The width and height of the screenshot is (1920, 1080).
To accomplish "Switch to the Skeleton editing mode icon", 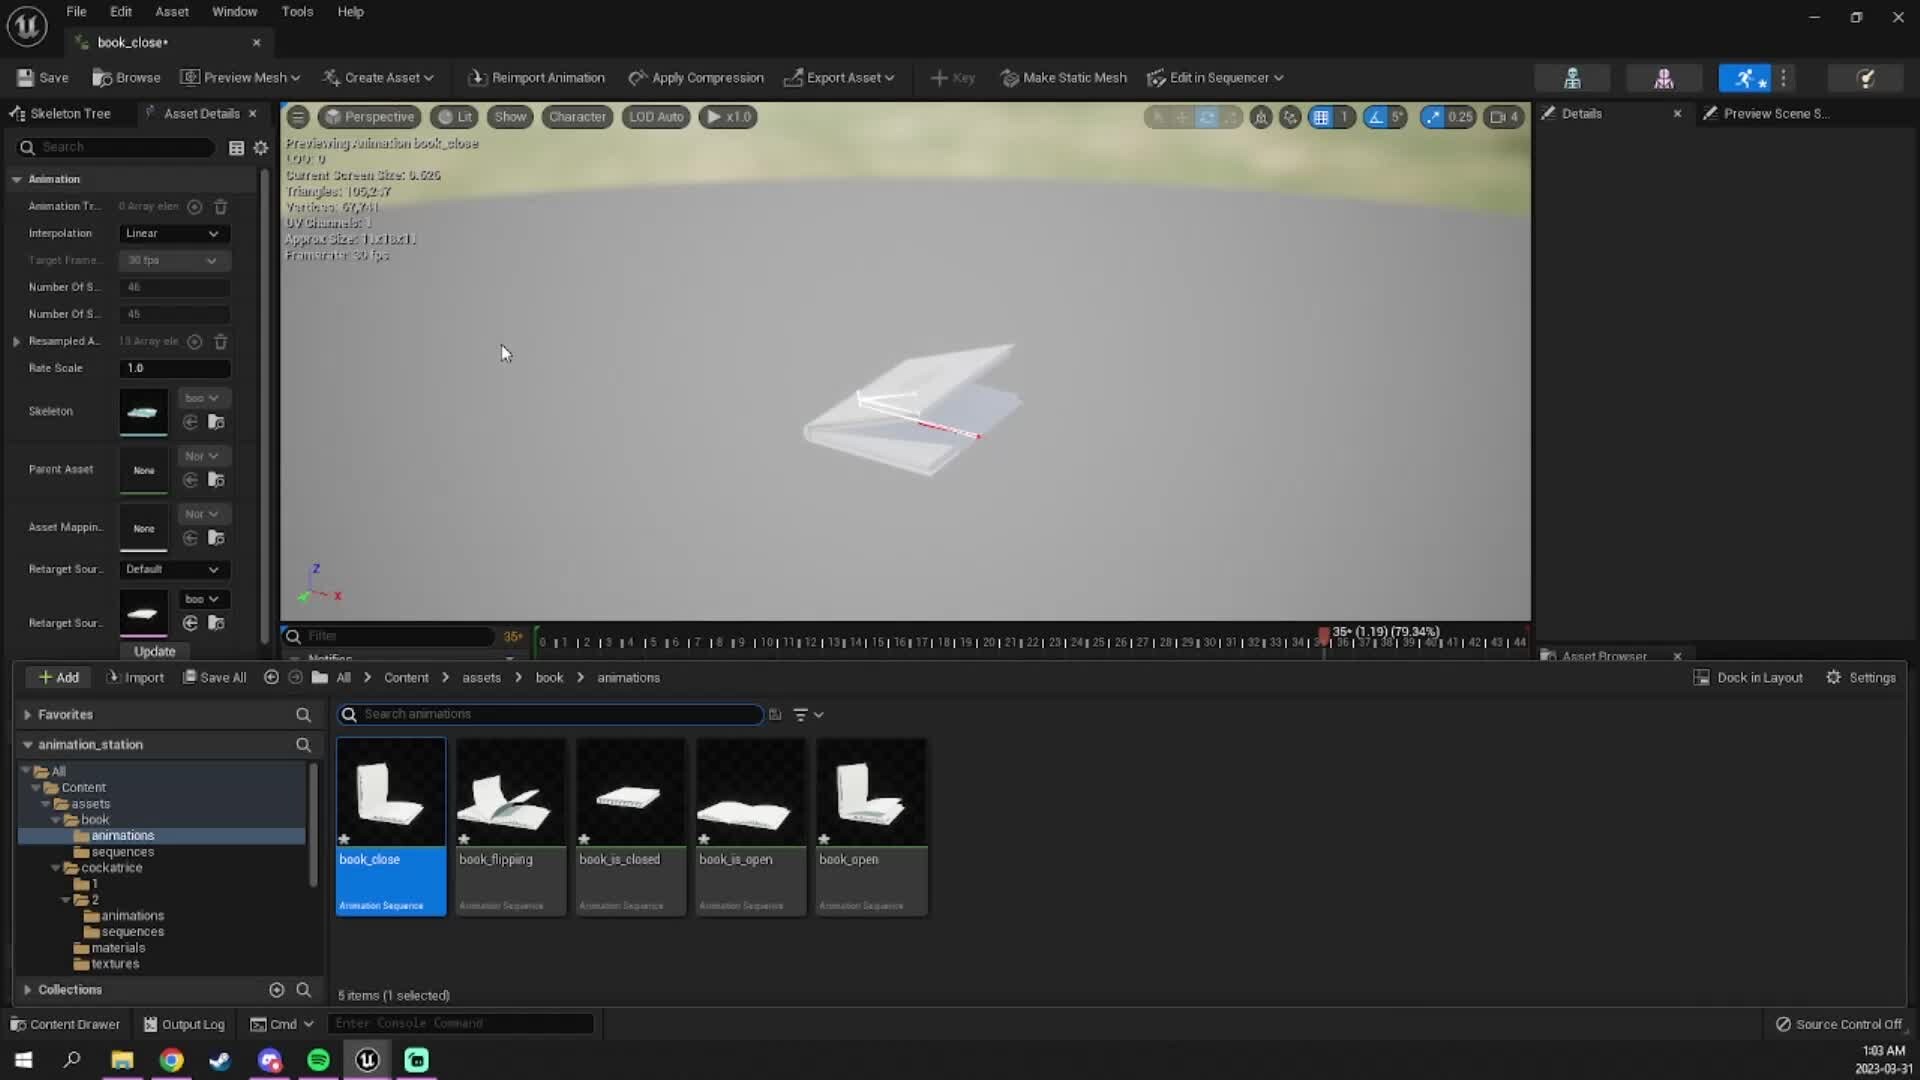I will click(x=1572, y=77).
